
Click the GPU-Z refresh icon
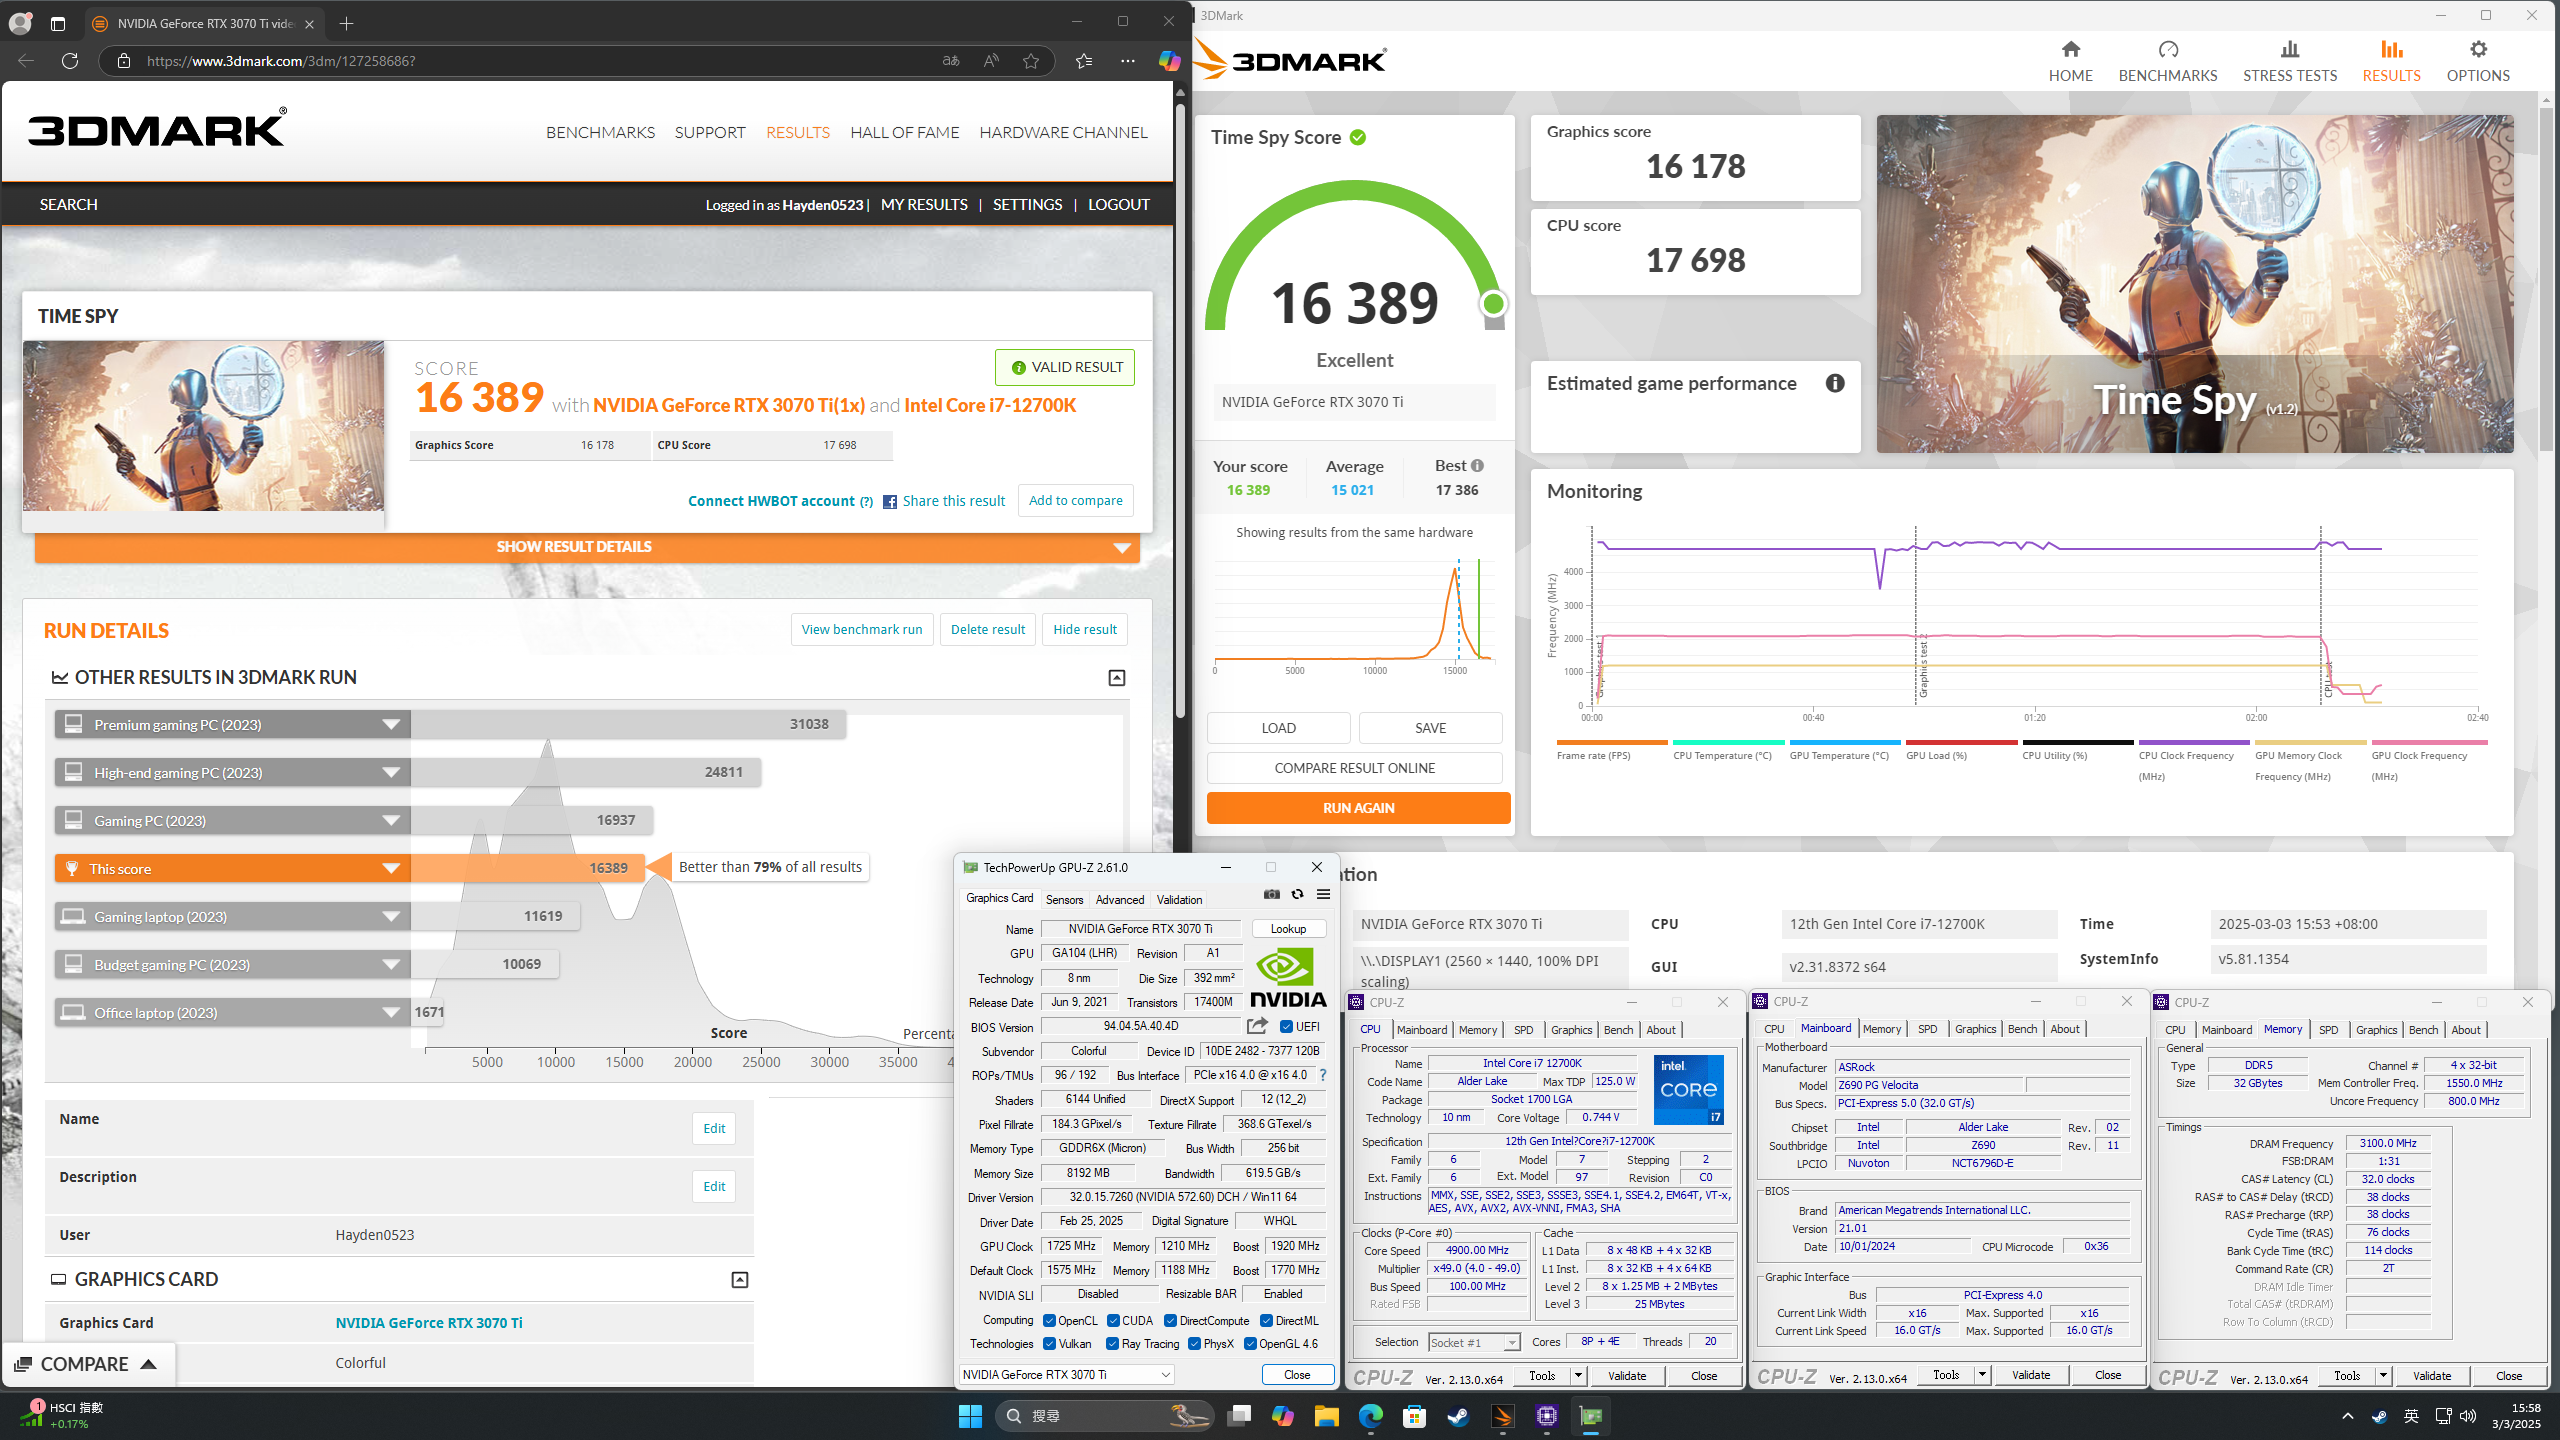(1297, 894)
